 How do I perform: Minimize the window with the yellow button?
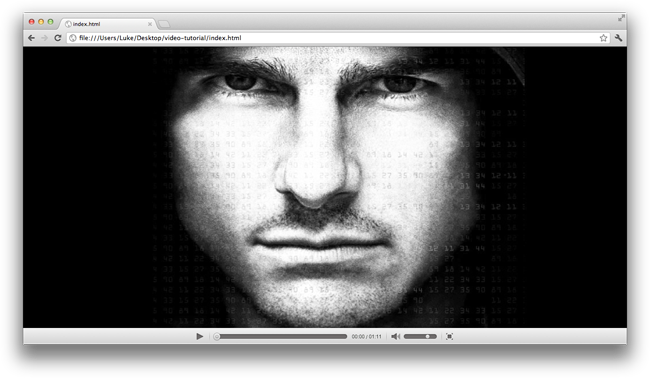coord(41,22)
